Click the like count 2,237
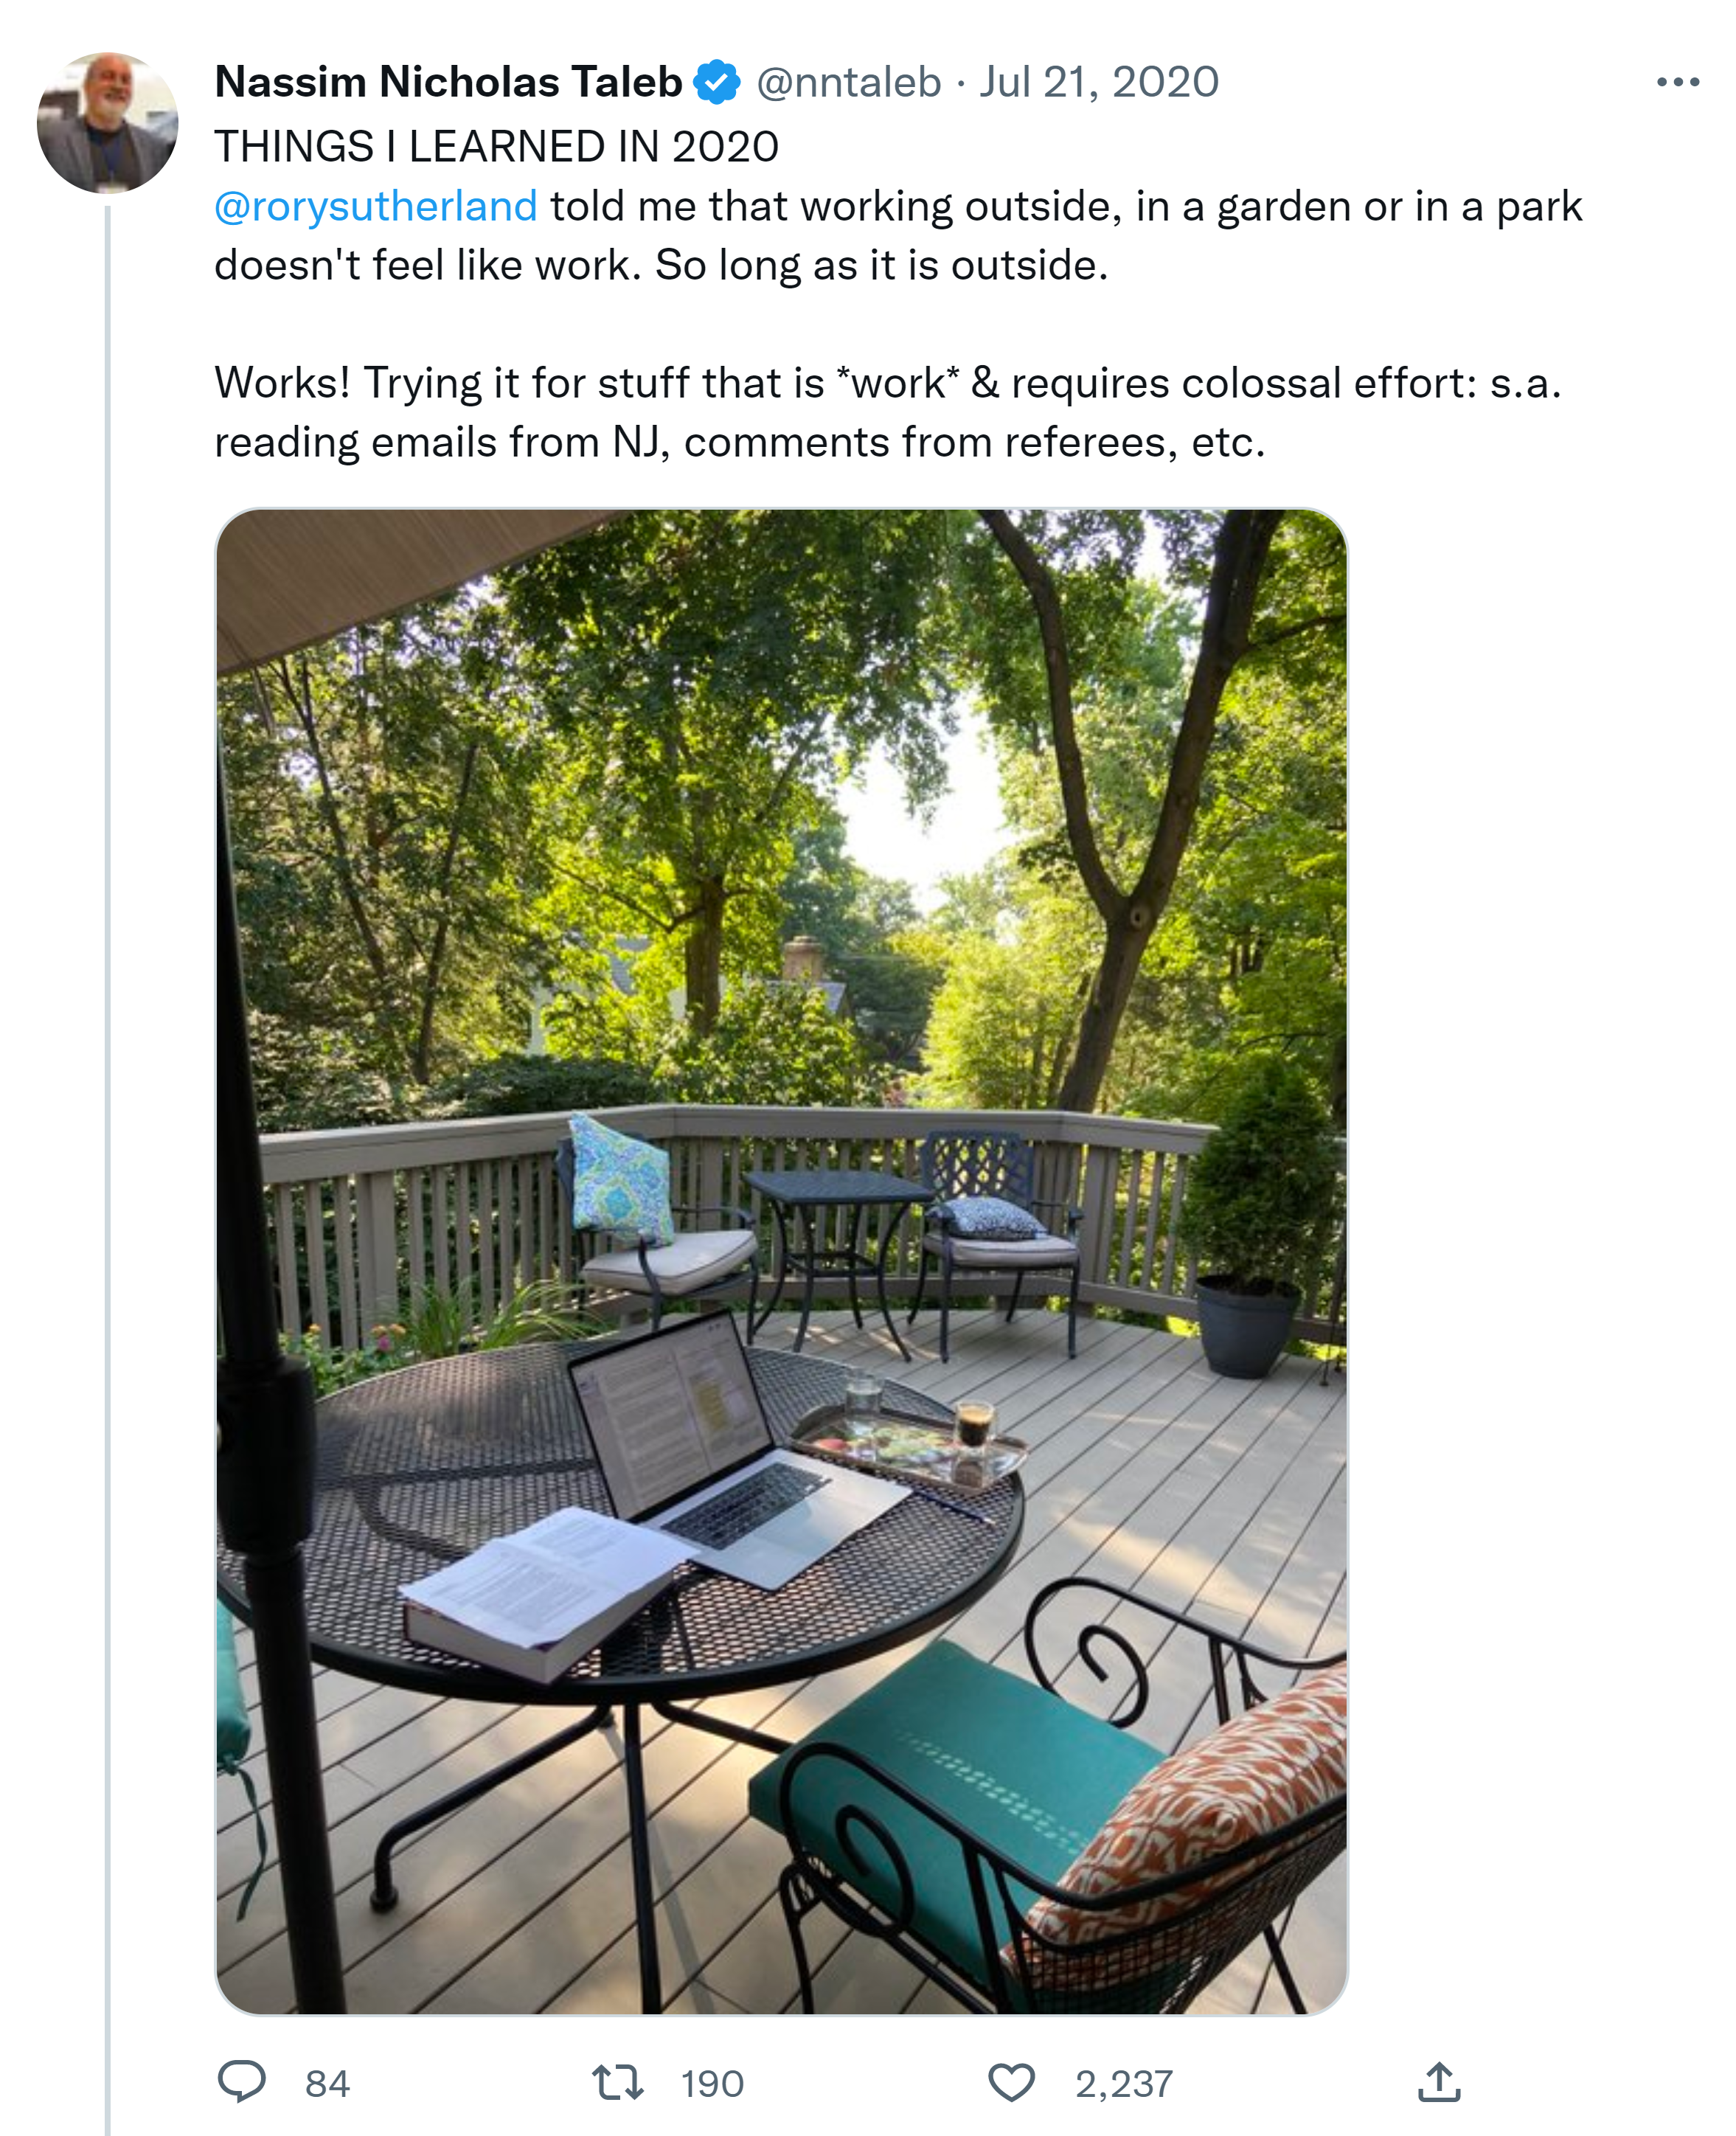This screenshot has width=1736, height=2136. pyautogui.click(x=1123, y=2084)
